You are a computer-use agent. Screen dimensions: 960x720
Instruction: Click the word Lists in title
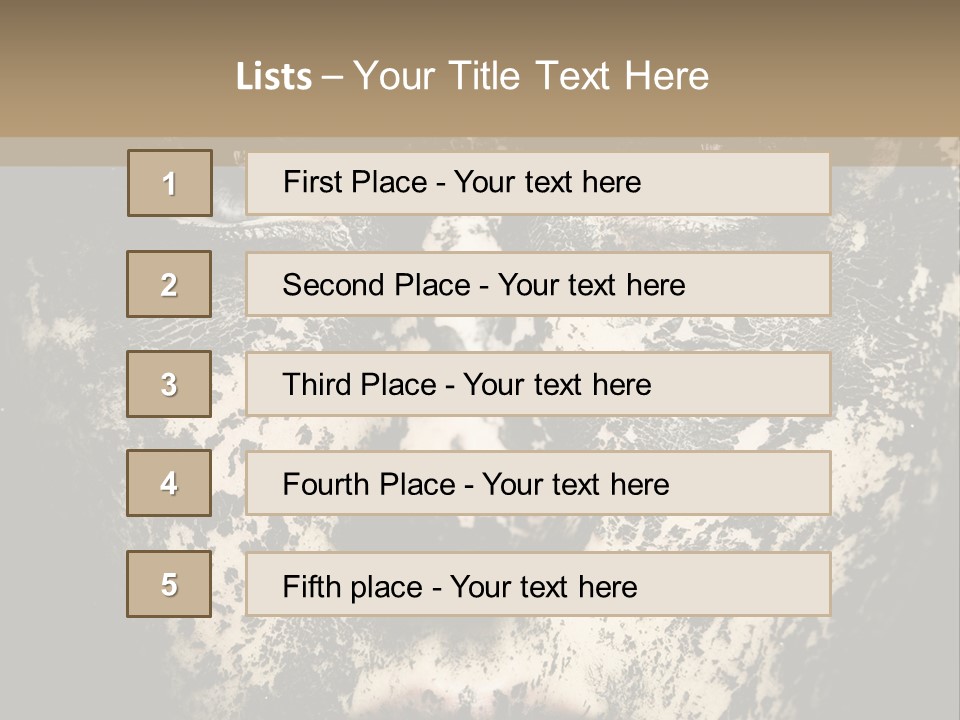273,77
